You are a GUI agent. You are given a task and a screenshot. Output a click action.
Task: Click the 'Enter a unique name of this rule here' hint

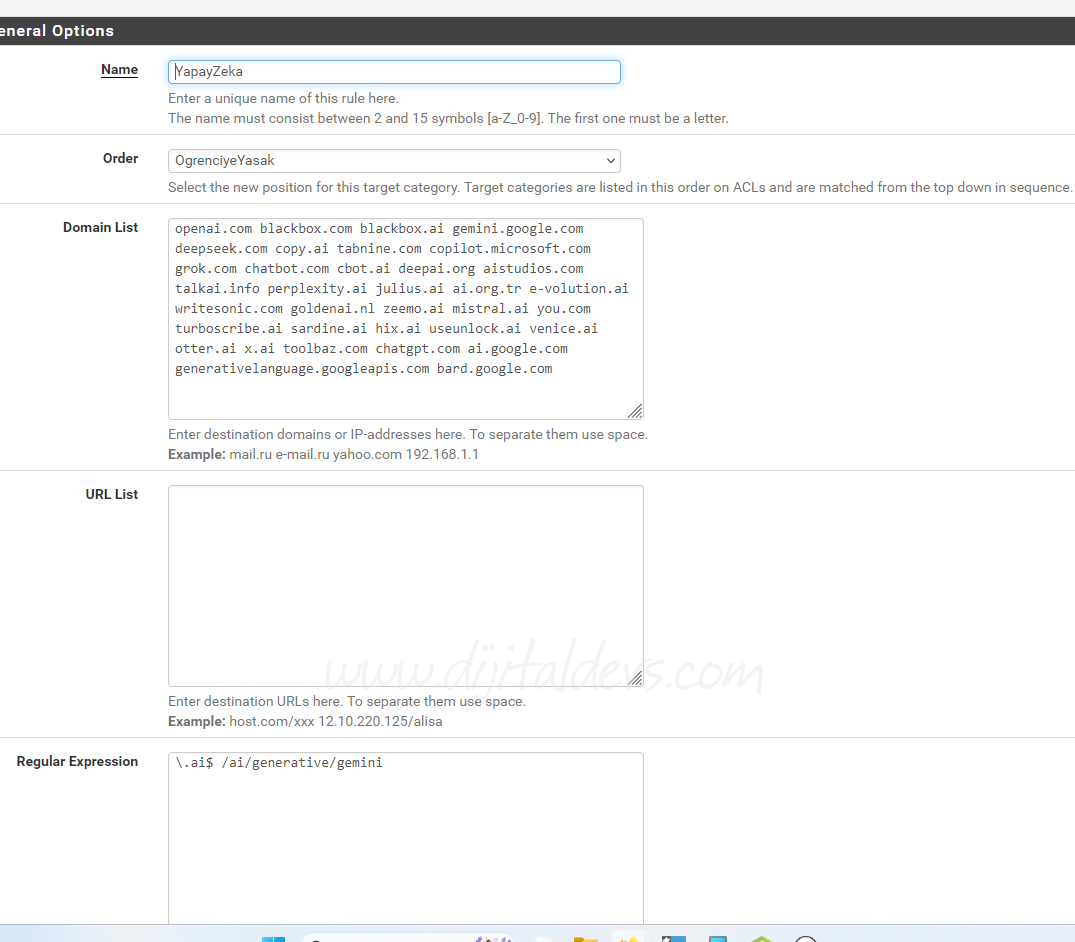(x=283, y=99)
